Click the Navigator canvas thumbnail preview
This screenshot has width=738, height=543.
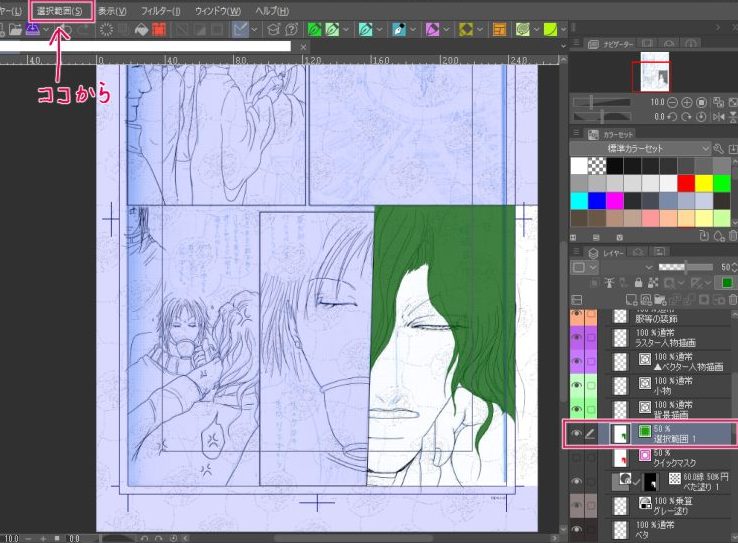coord(650,74)
